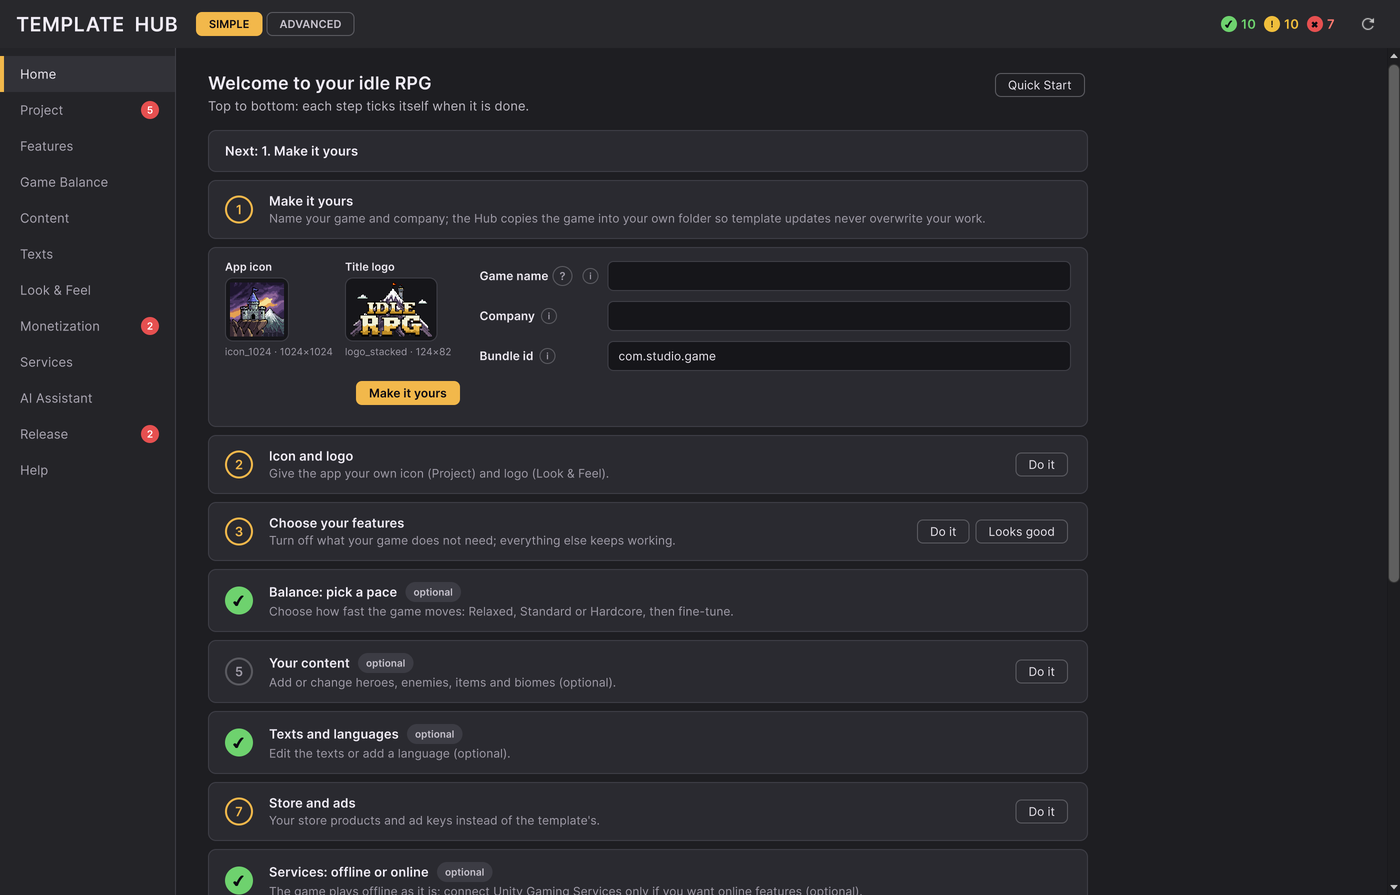
Task: Click the Bundle id info icon
Action: coord(548,356)
